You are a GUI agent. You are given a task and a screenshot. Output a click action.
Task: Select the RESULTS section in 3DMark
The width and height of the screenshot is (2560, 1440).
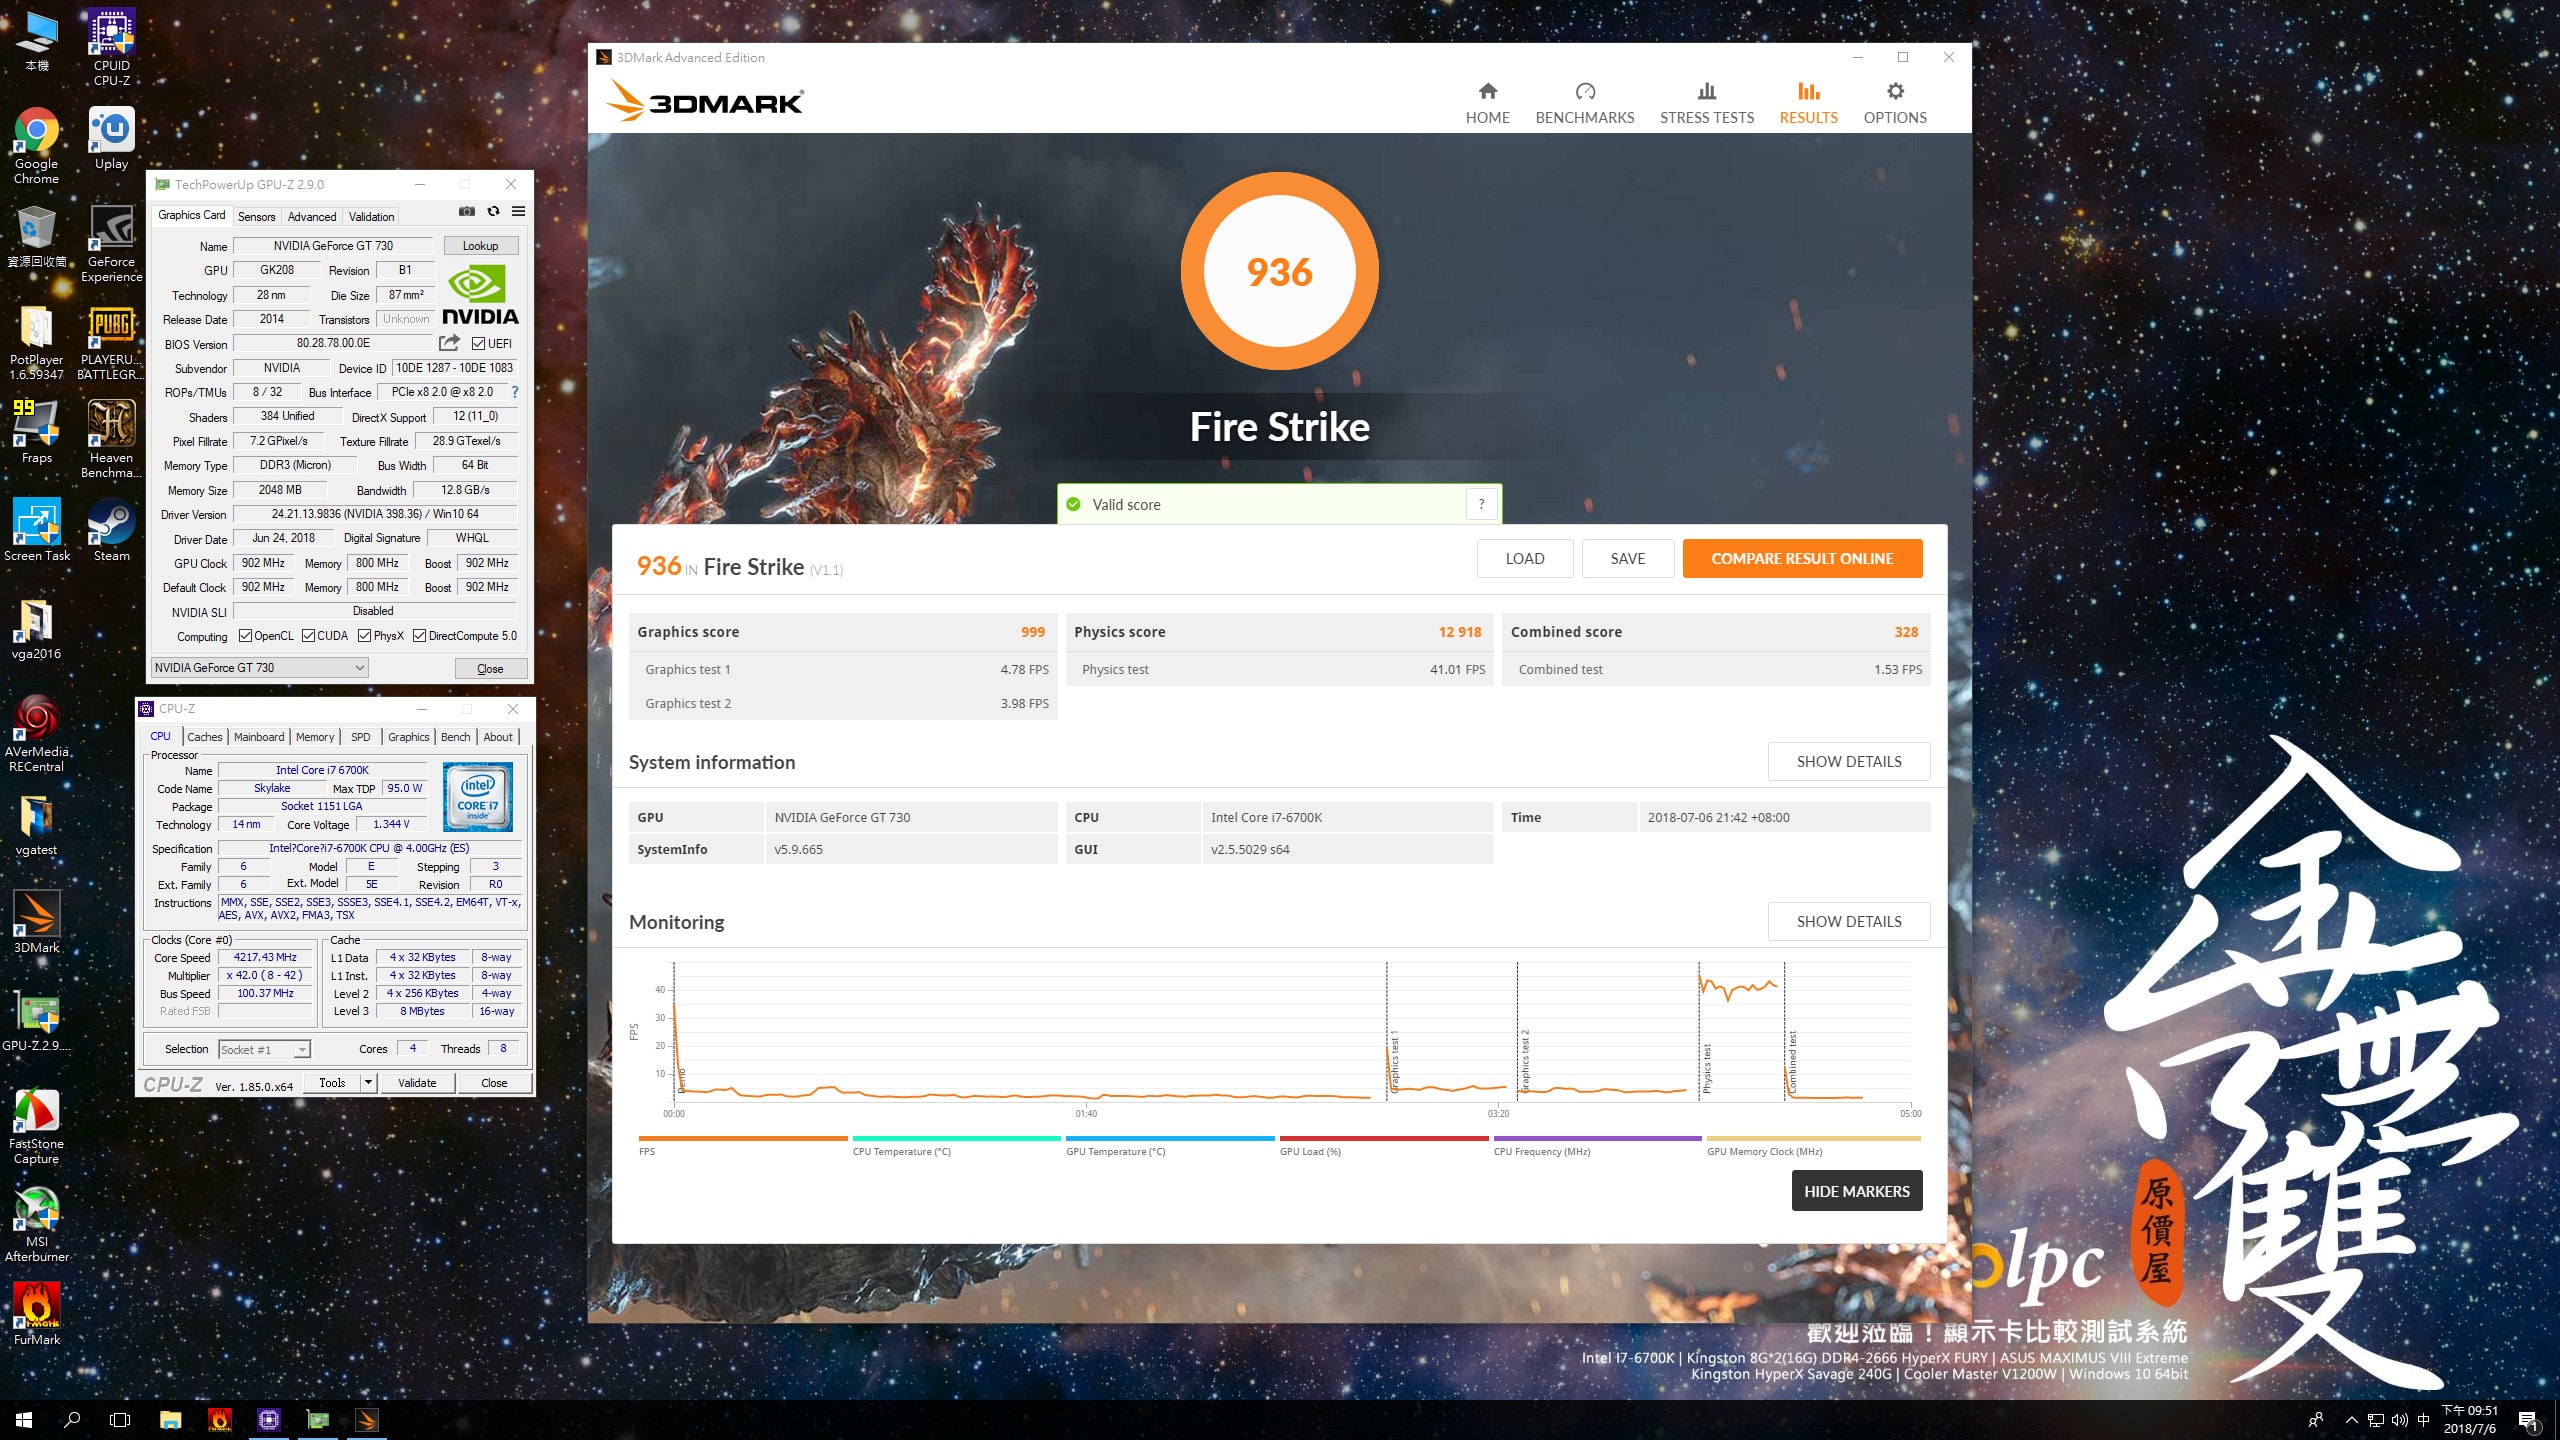[1808, 103]
